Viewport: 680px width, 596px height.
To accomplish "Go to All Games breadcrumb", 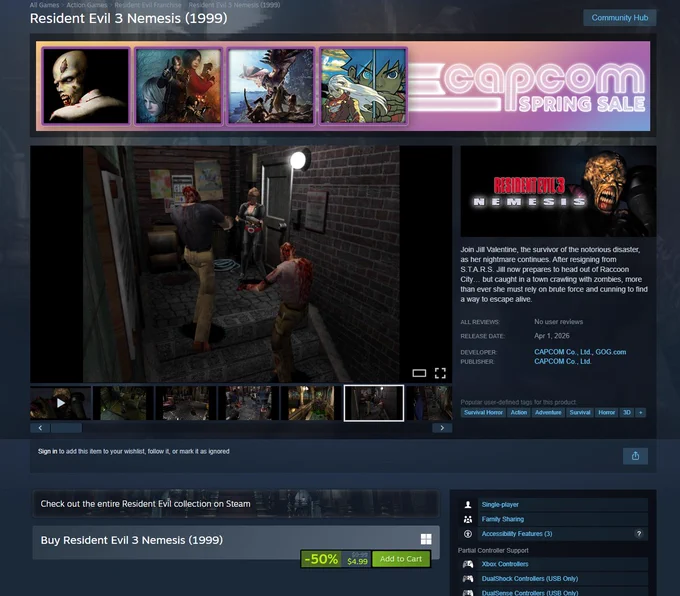I will pos(44,5).
